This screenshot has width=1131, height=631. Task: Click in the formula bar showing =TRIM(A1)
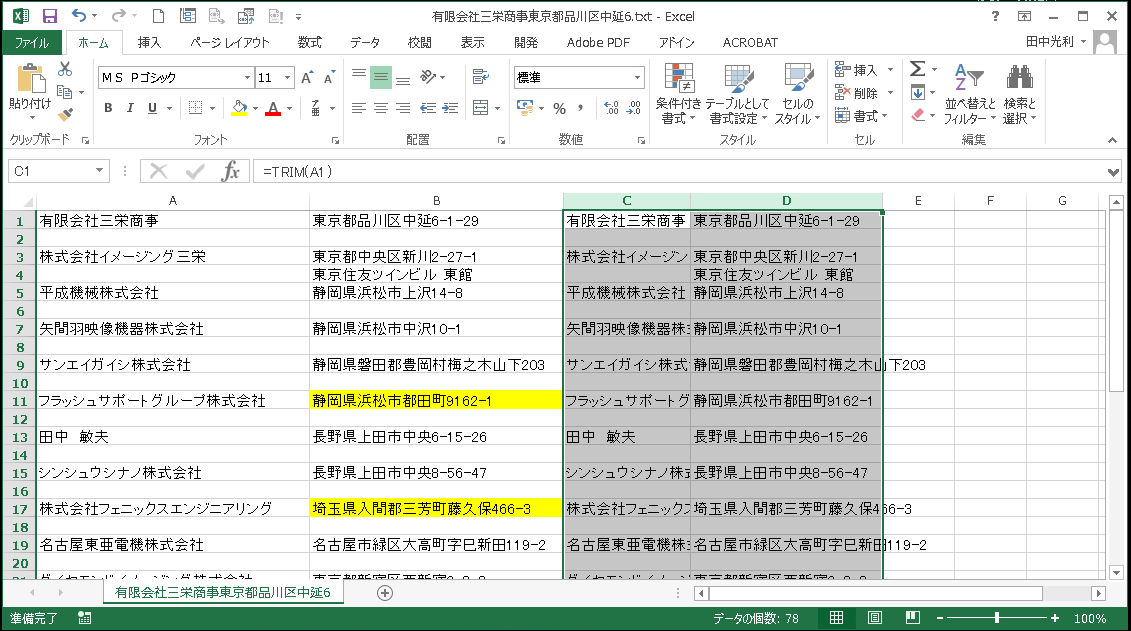[x=678, y=172]
